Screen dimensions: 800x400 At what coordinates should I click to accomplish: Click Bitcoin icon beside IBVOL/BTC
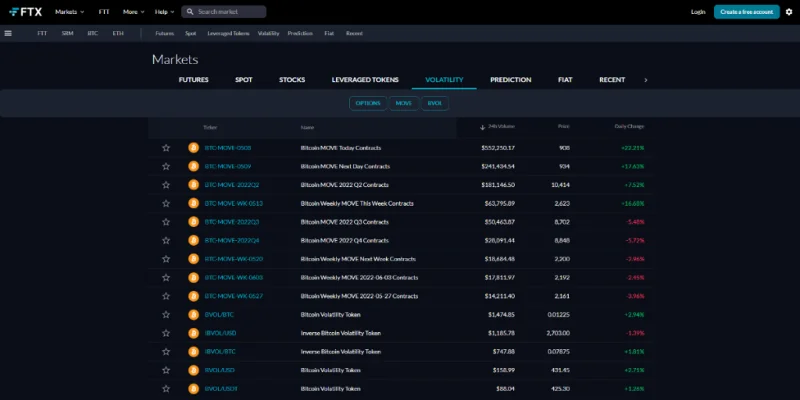point(193,352)
